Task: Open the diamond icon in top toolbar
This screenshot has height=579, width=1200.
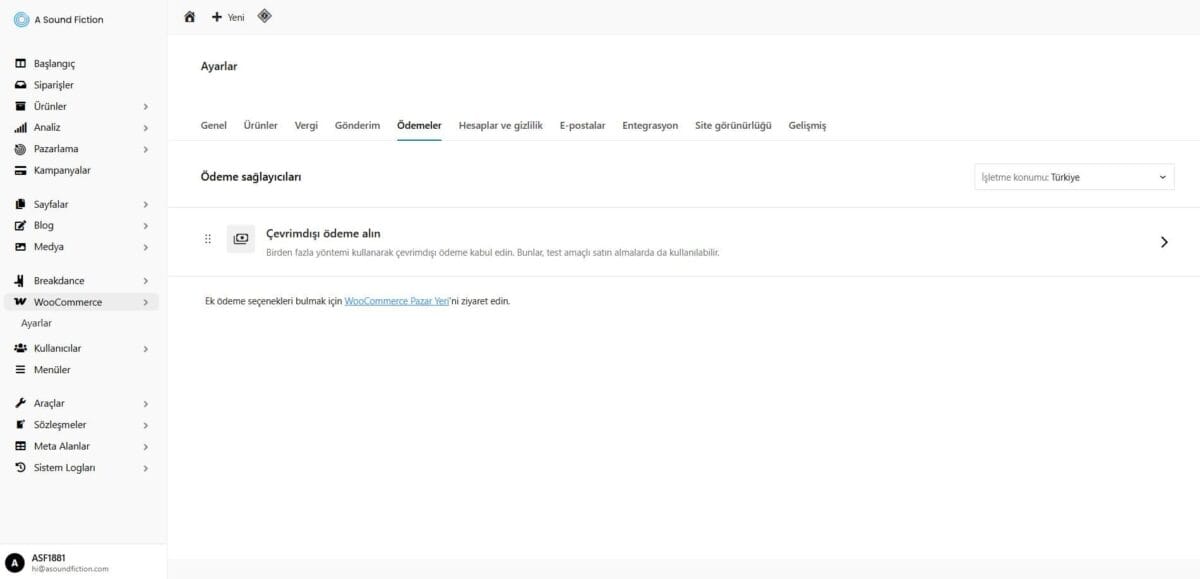Action: [x=264, y=16]
